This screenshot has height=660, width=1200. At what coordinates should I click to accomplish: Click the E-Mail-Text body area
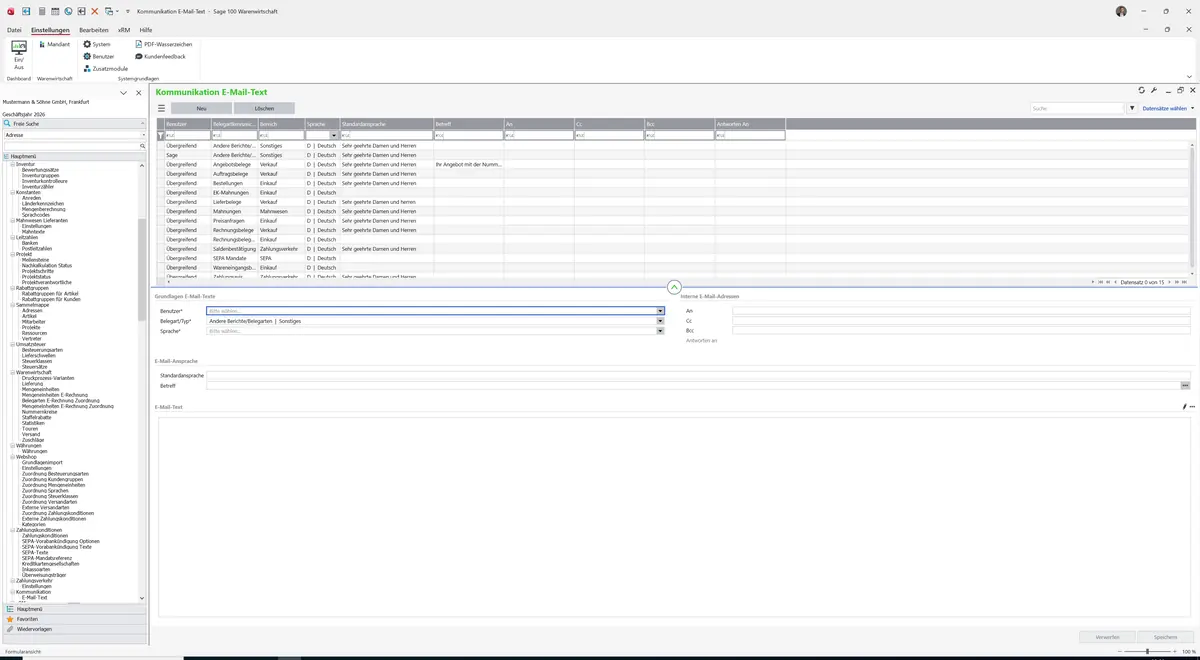coord(674,515)
